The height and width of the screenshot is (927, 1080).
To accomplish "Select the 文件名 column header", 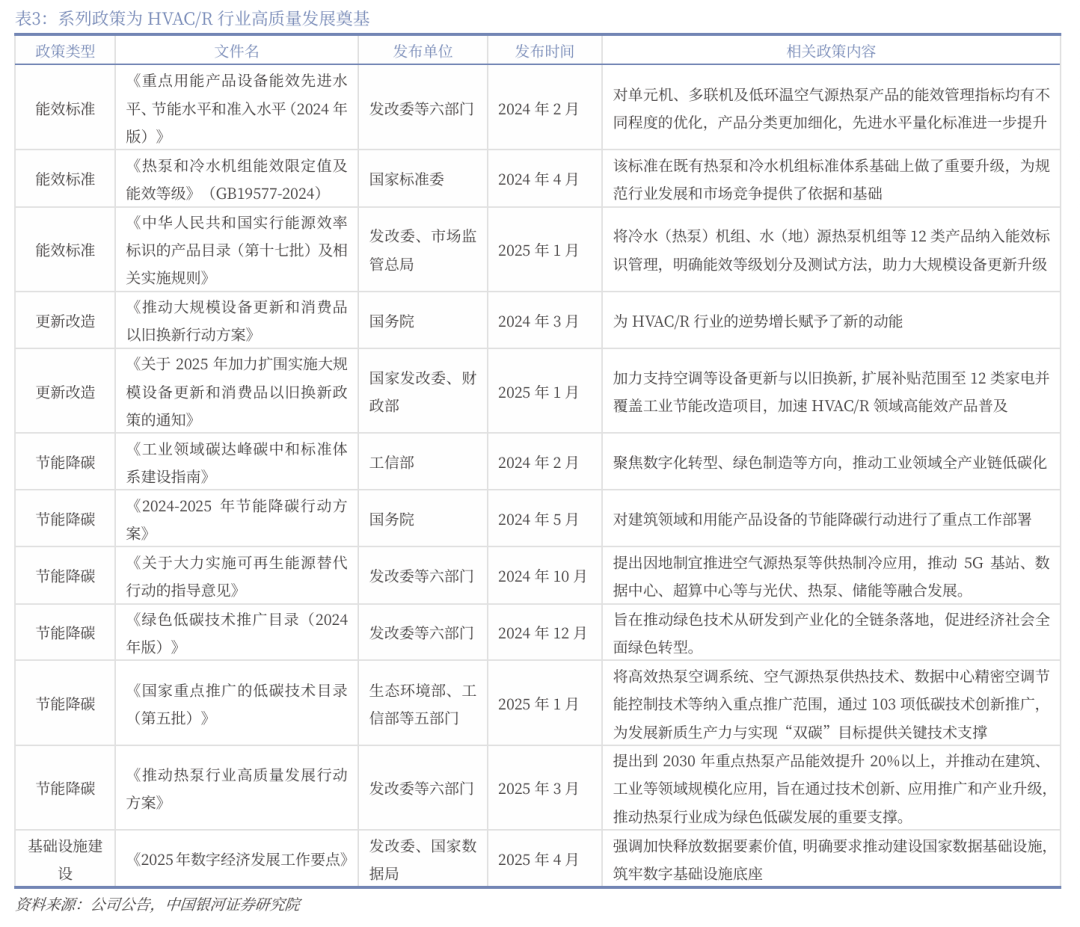I will (237, 51).
